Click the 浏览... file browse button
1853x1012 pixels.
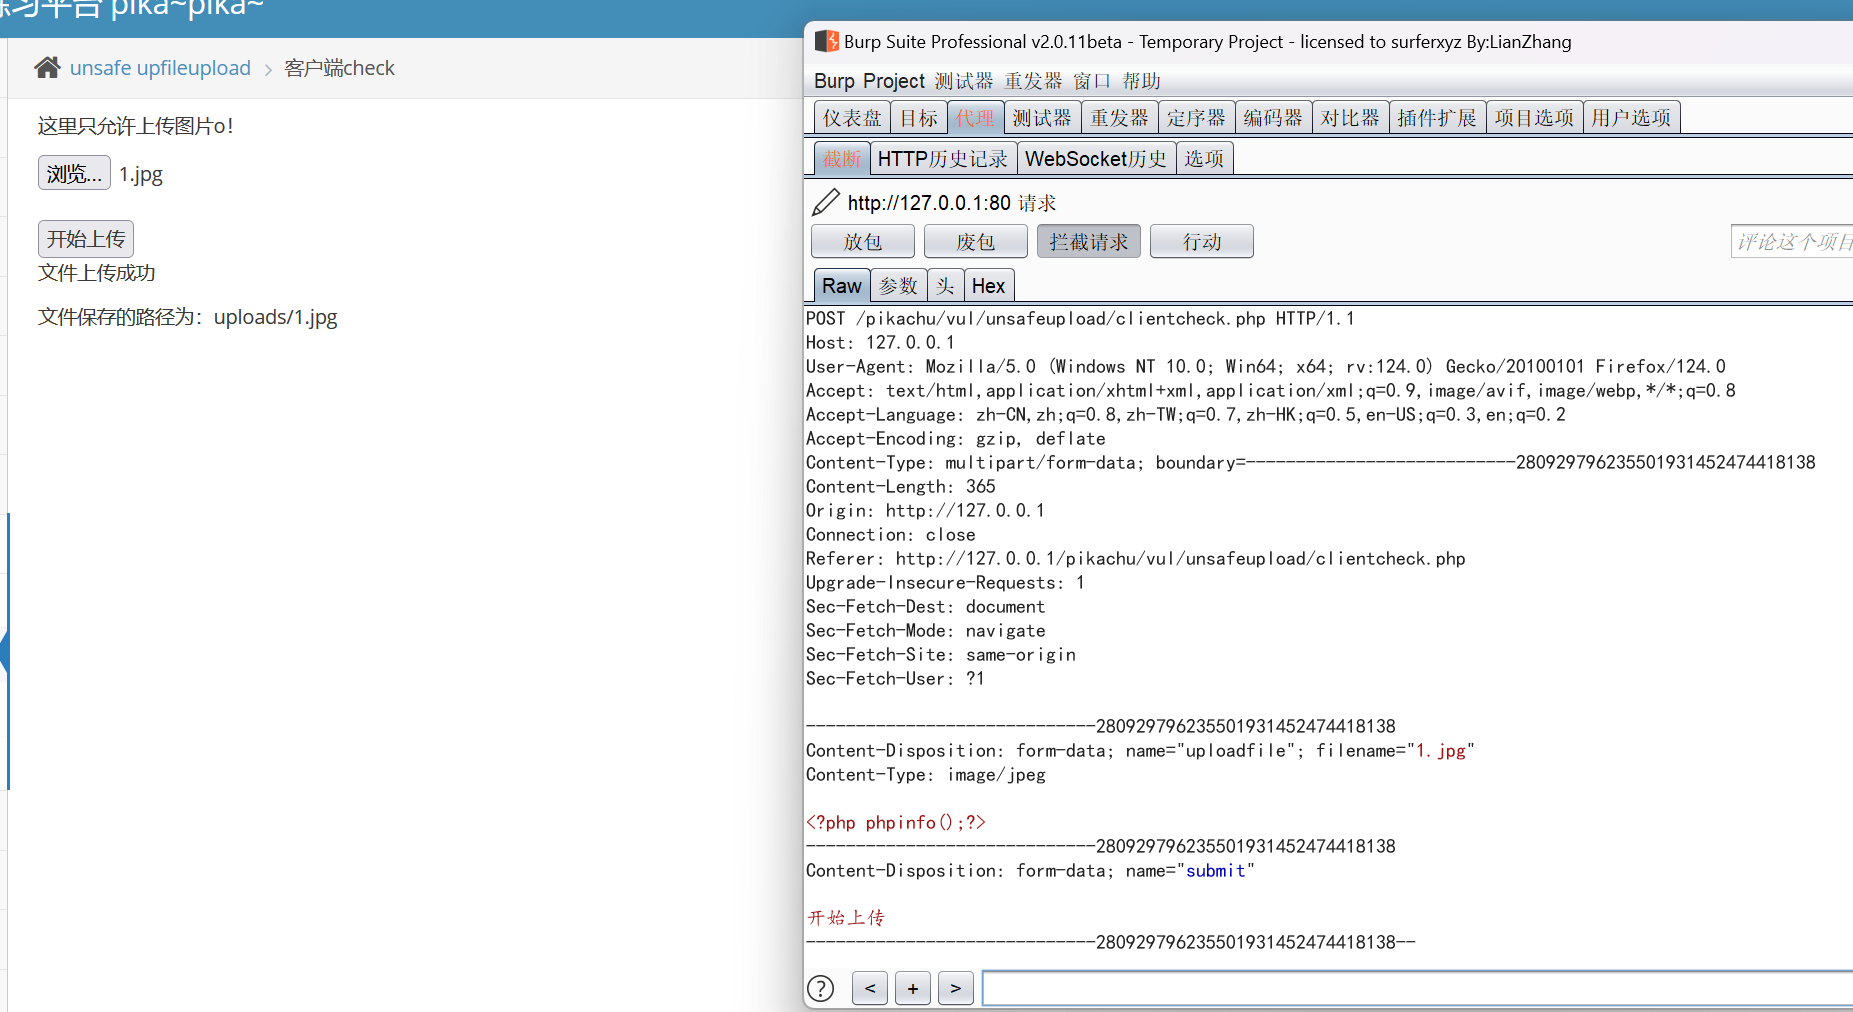click(74, 173)
